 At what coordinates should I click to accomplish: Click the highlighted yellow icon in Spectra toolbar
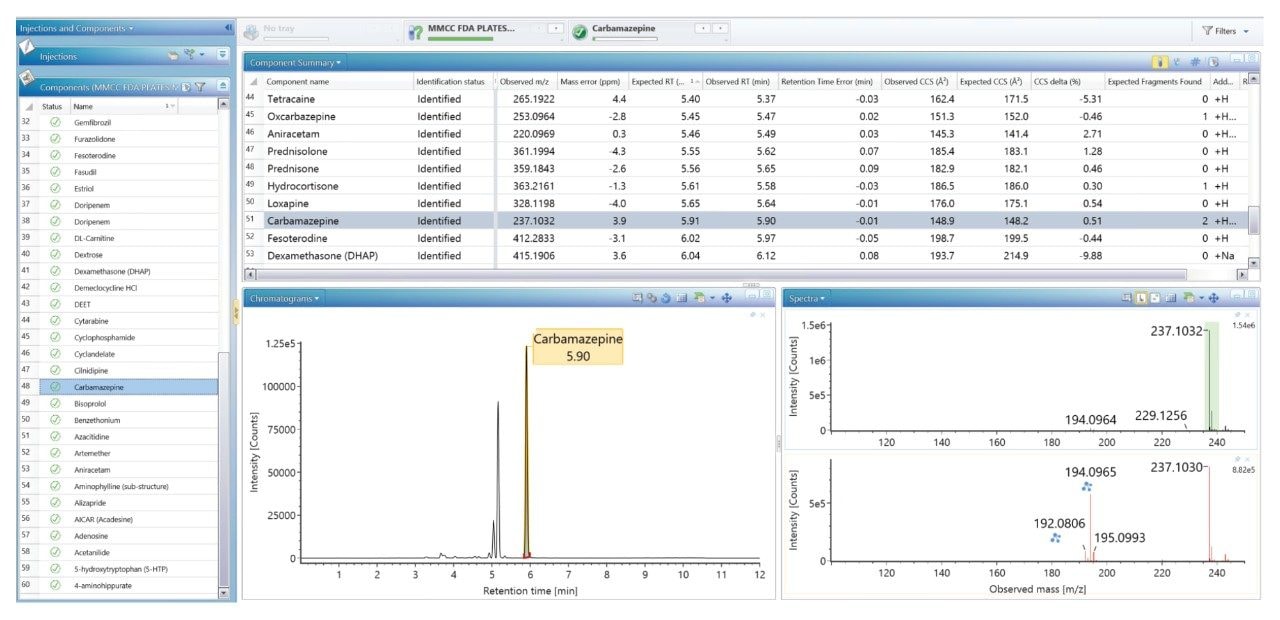tap(1140, 297)
